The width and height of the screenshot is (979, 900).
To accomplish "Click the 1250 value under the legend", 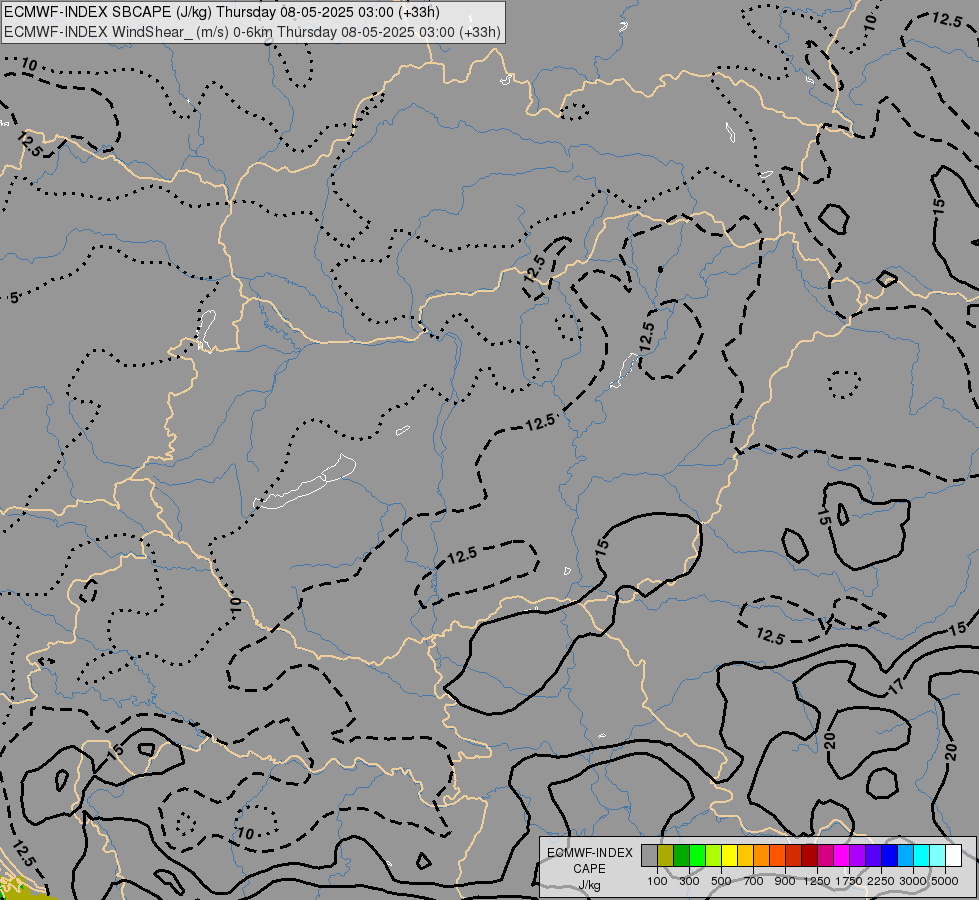I will coord(817,881).
